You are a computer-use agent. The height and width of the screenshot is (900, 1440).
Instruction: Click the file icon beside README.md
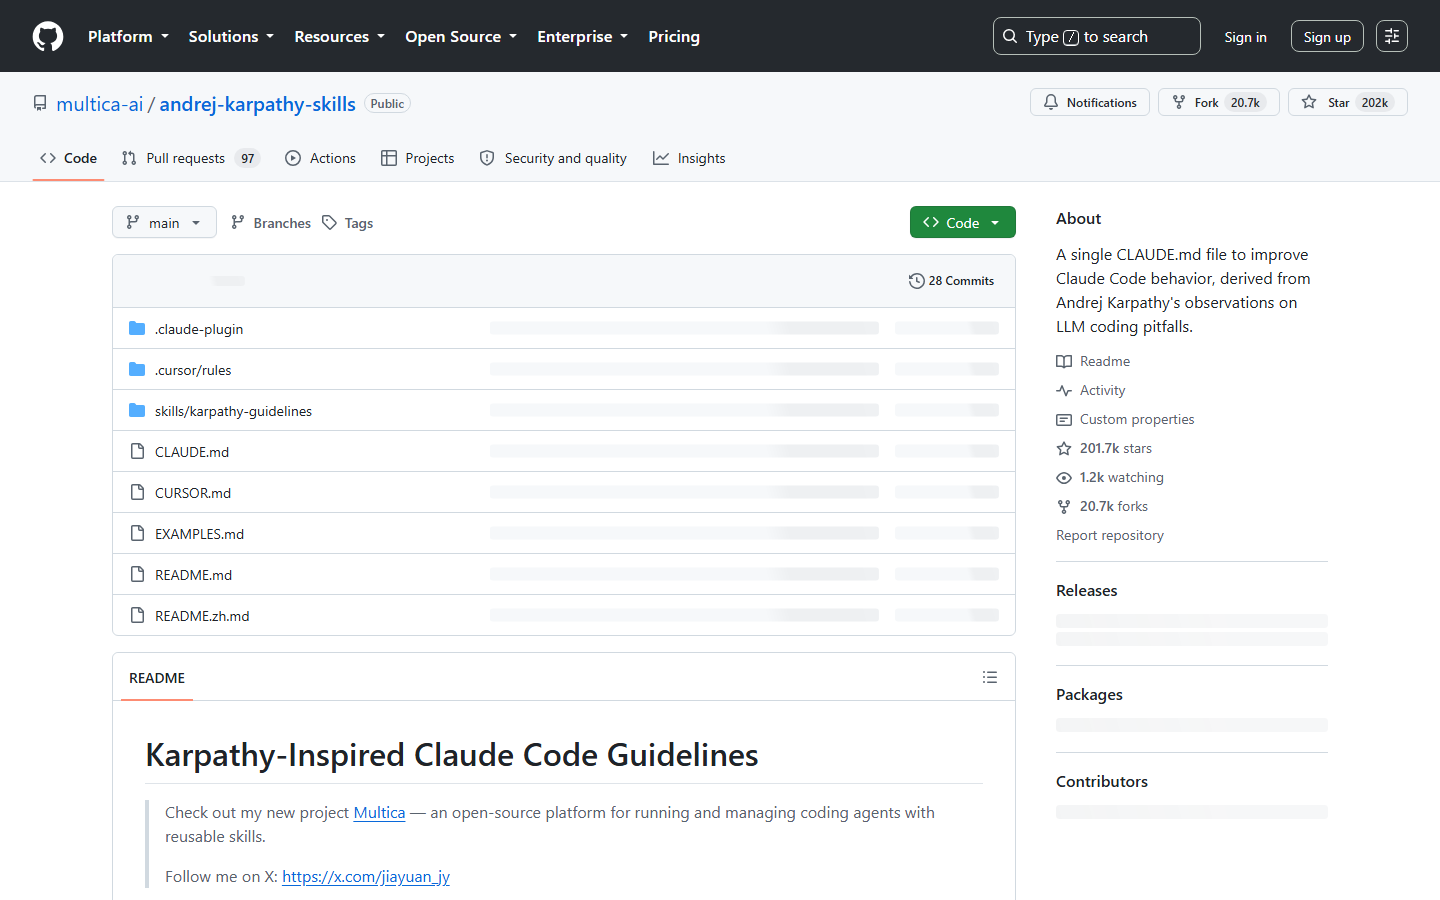tap(137, 574)
